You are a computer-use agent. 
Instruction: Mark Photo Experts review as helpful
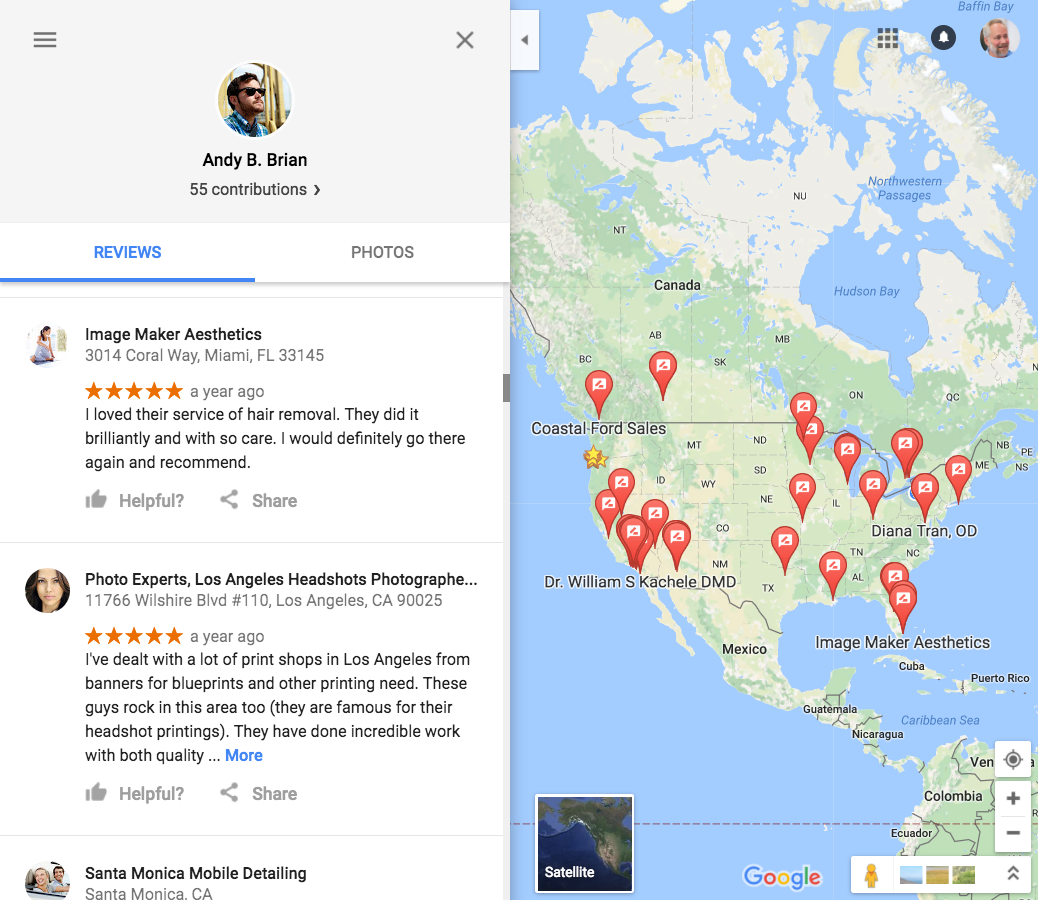(x=135, y=793)
